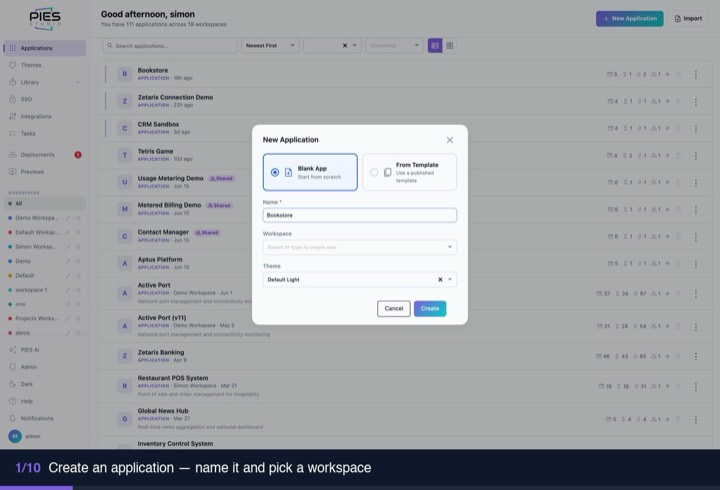Clear the filter with the X next to Newest First
The height and width of the screenshot is (490, 720).
click(345, 45)
